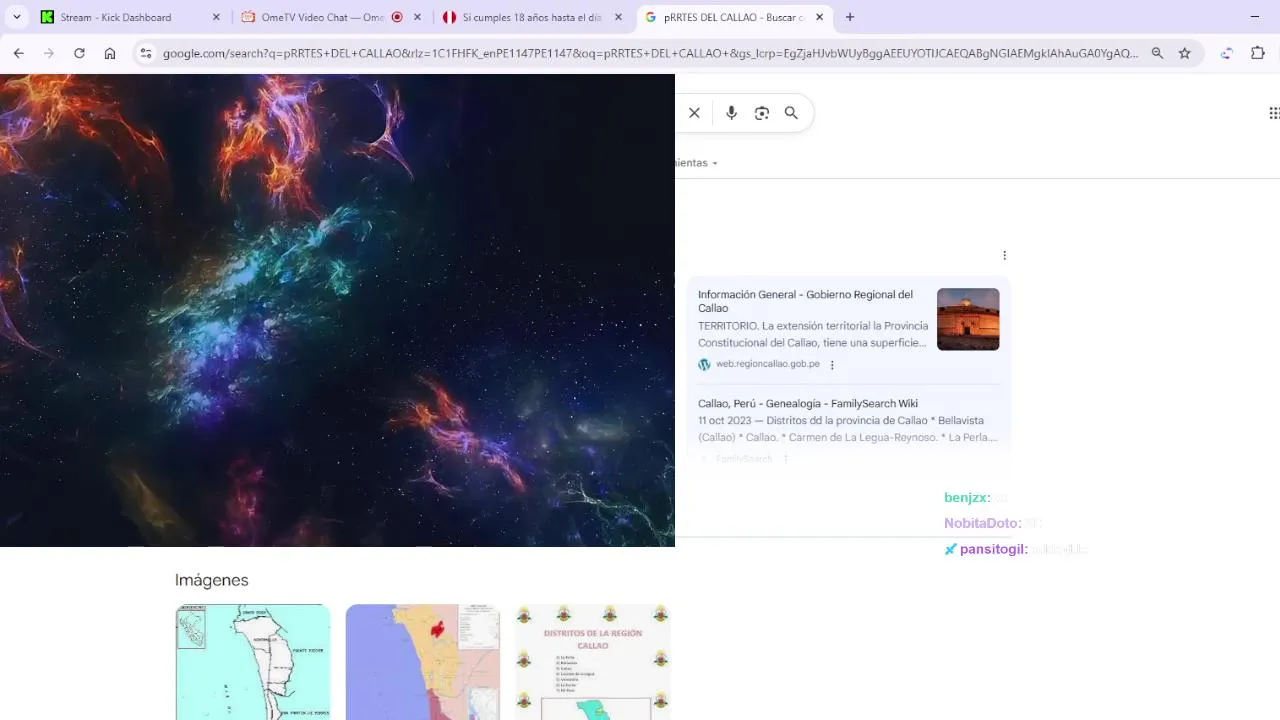Close the Stream - Kick Dashboard tab
The width and height of the screenshot is (1280, 720).
click(216, 17)
